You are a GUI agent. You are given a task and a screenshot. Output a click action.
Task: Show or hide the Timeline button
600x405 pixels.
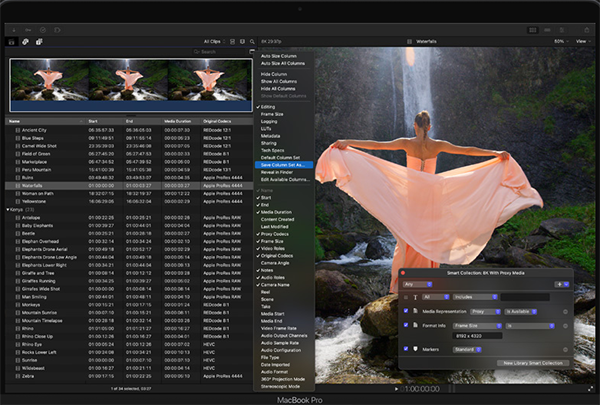(x=547, y=30)
